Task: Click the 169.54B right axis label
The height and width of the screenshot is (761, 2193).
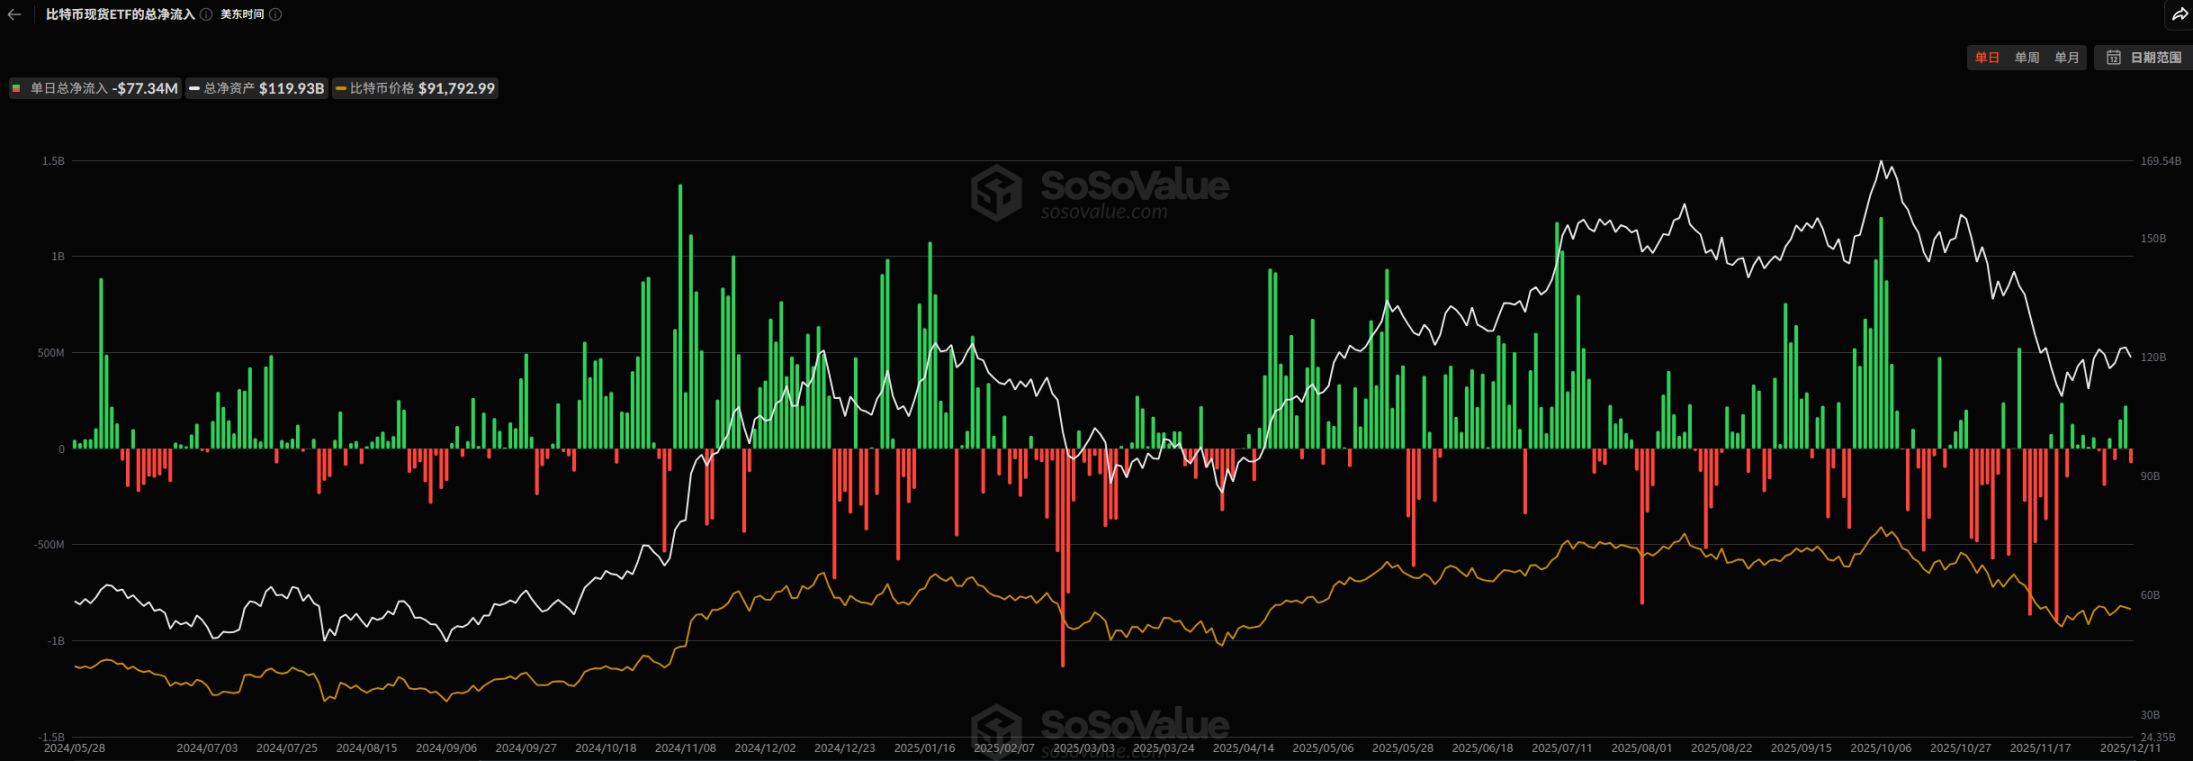Action: click(x=2160, y=161)
